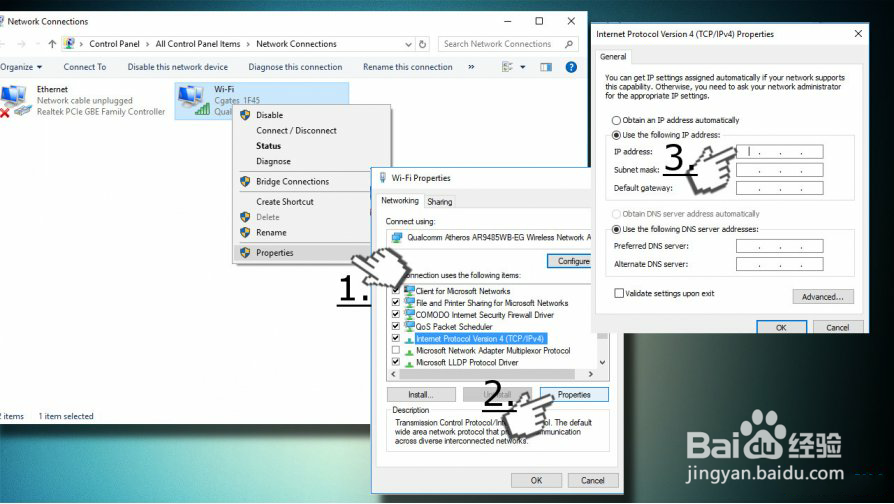This screenshot has height=504, width=894.
Task: Close the IPv4 Properties dialog
Action: tap(858, 34)
